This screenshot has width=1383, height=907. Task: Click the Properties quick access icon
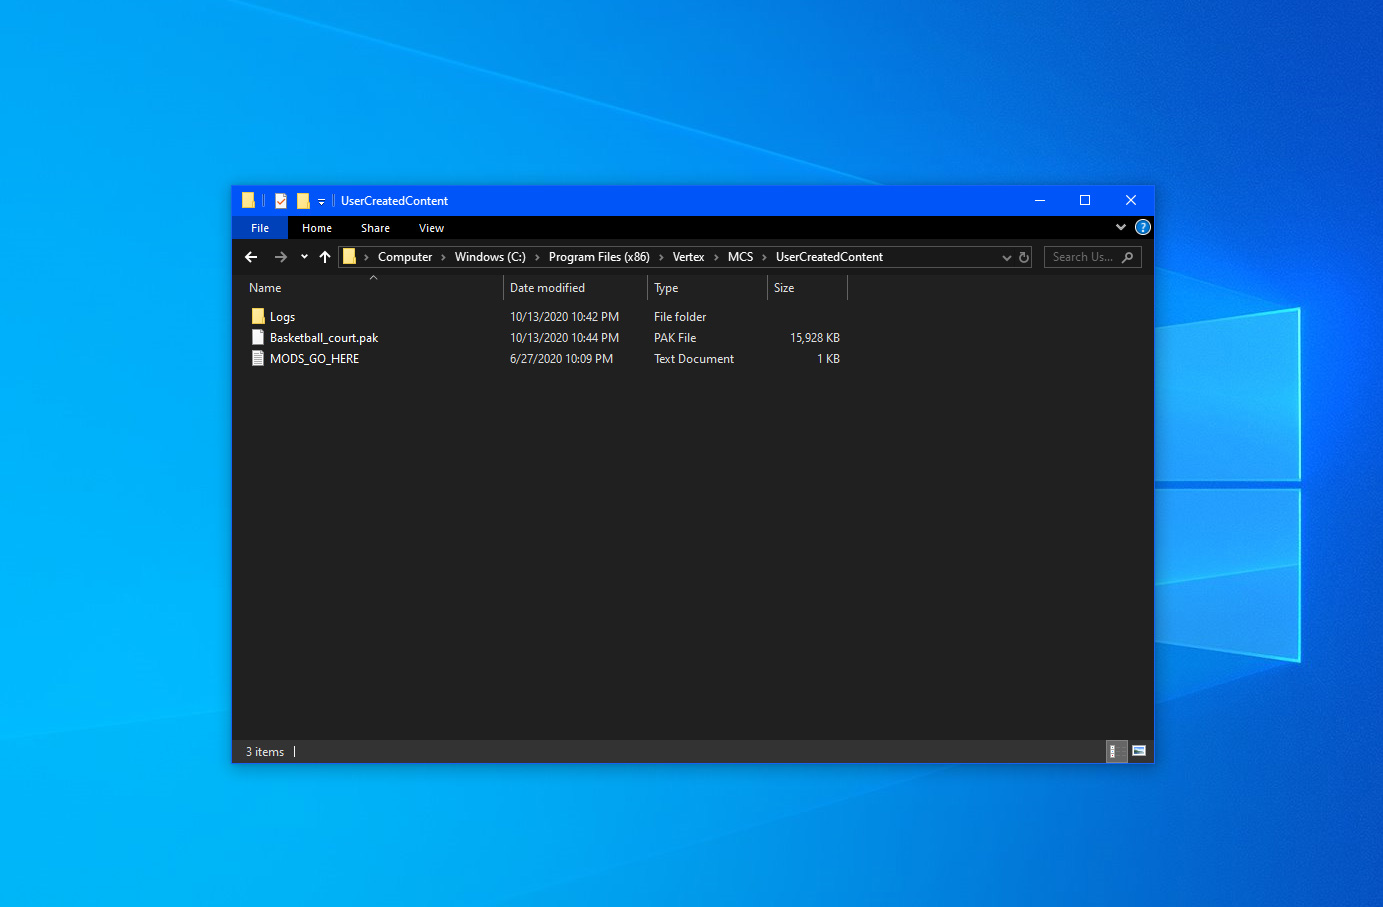pos(281,201)
